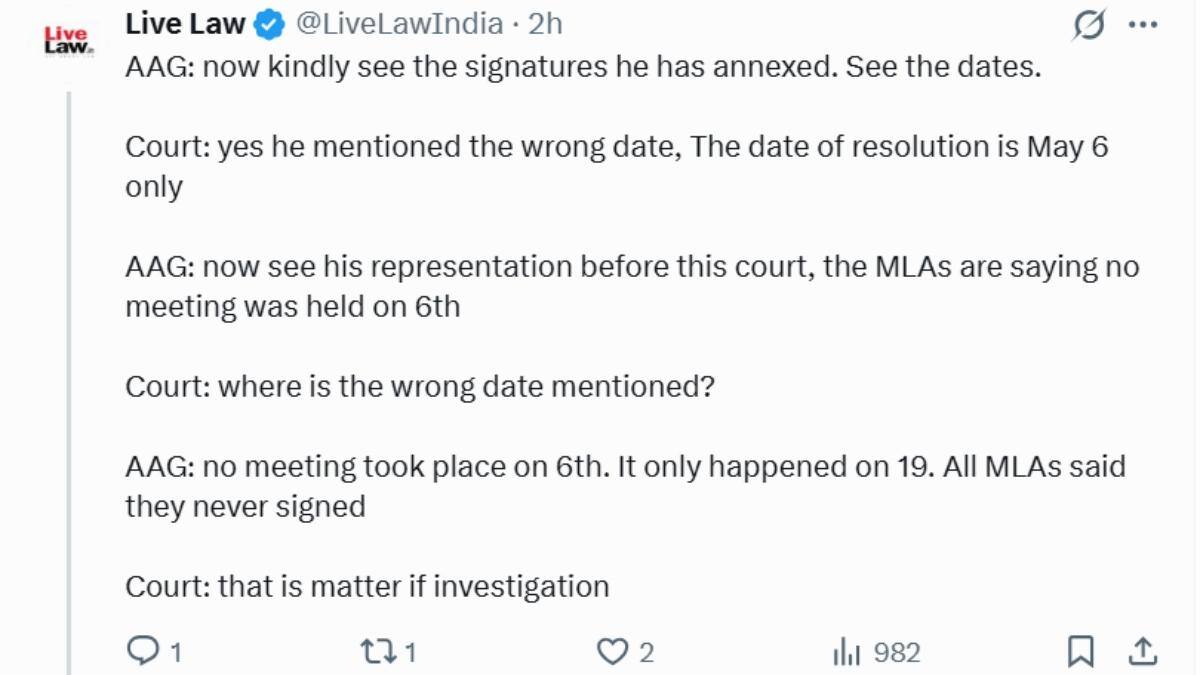Viewport: 1200px width, 675px height.
Task: Open the Grok explain-post icon
Action: 1088,26
